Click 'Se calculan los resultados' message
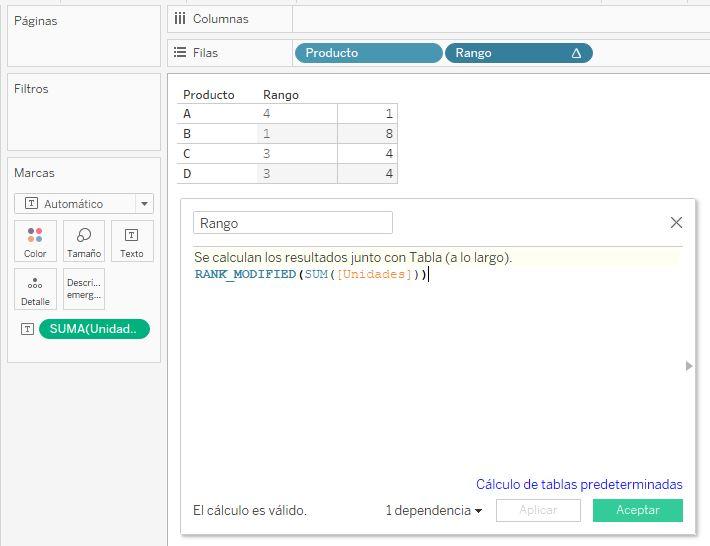Image resolution: width=710 pixels, height=546 pixels. pos(353,257)
